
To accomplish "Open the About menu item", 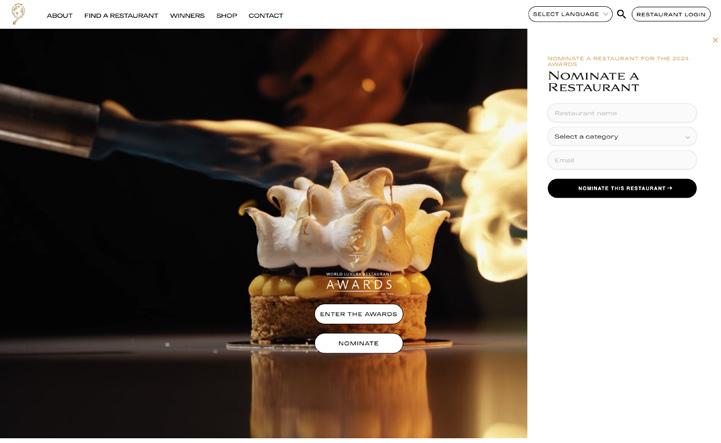I will (60, 16).
